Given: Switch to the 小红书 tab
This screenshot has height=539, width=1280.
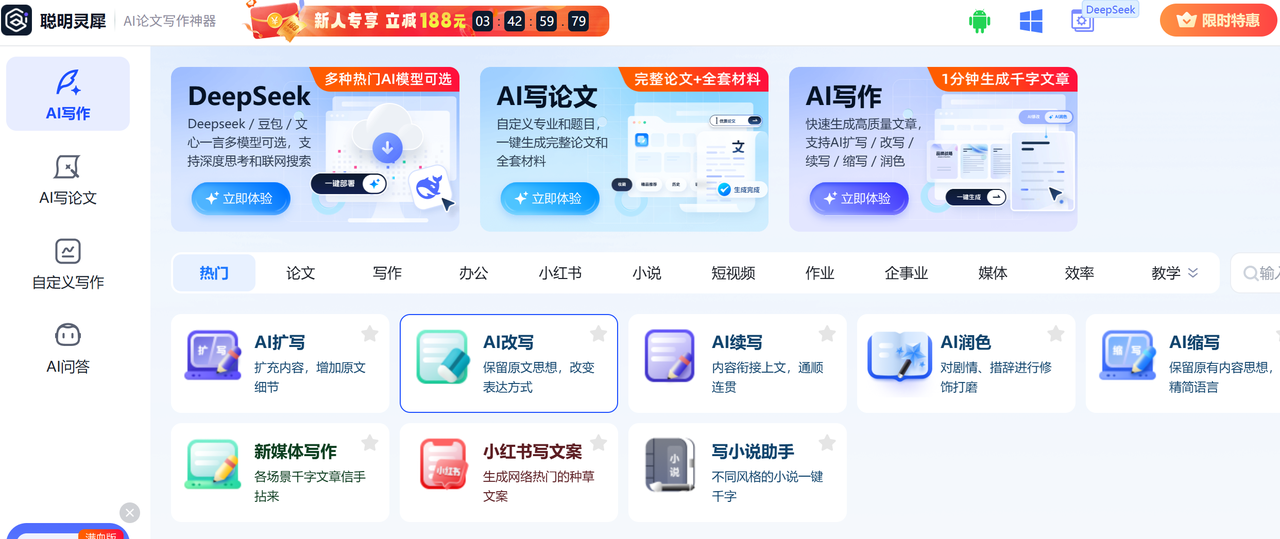Looking at the screenshot, I should 560,273.
